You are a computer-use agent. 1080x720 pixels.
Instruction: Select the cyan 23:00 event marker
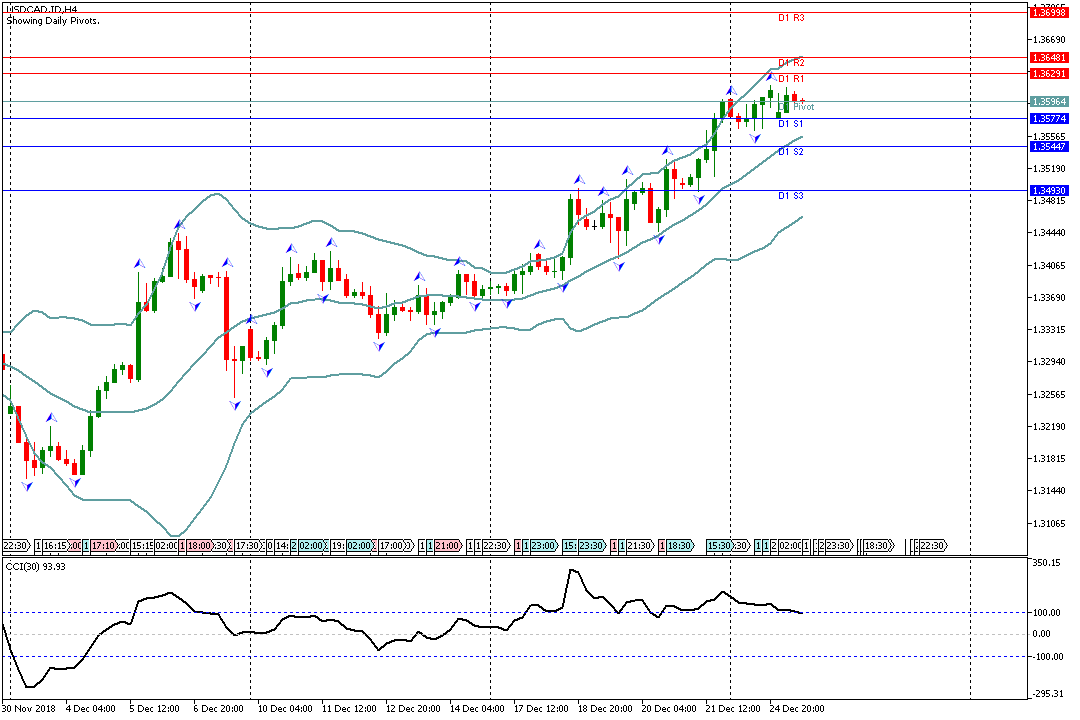544,546
